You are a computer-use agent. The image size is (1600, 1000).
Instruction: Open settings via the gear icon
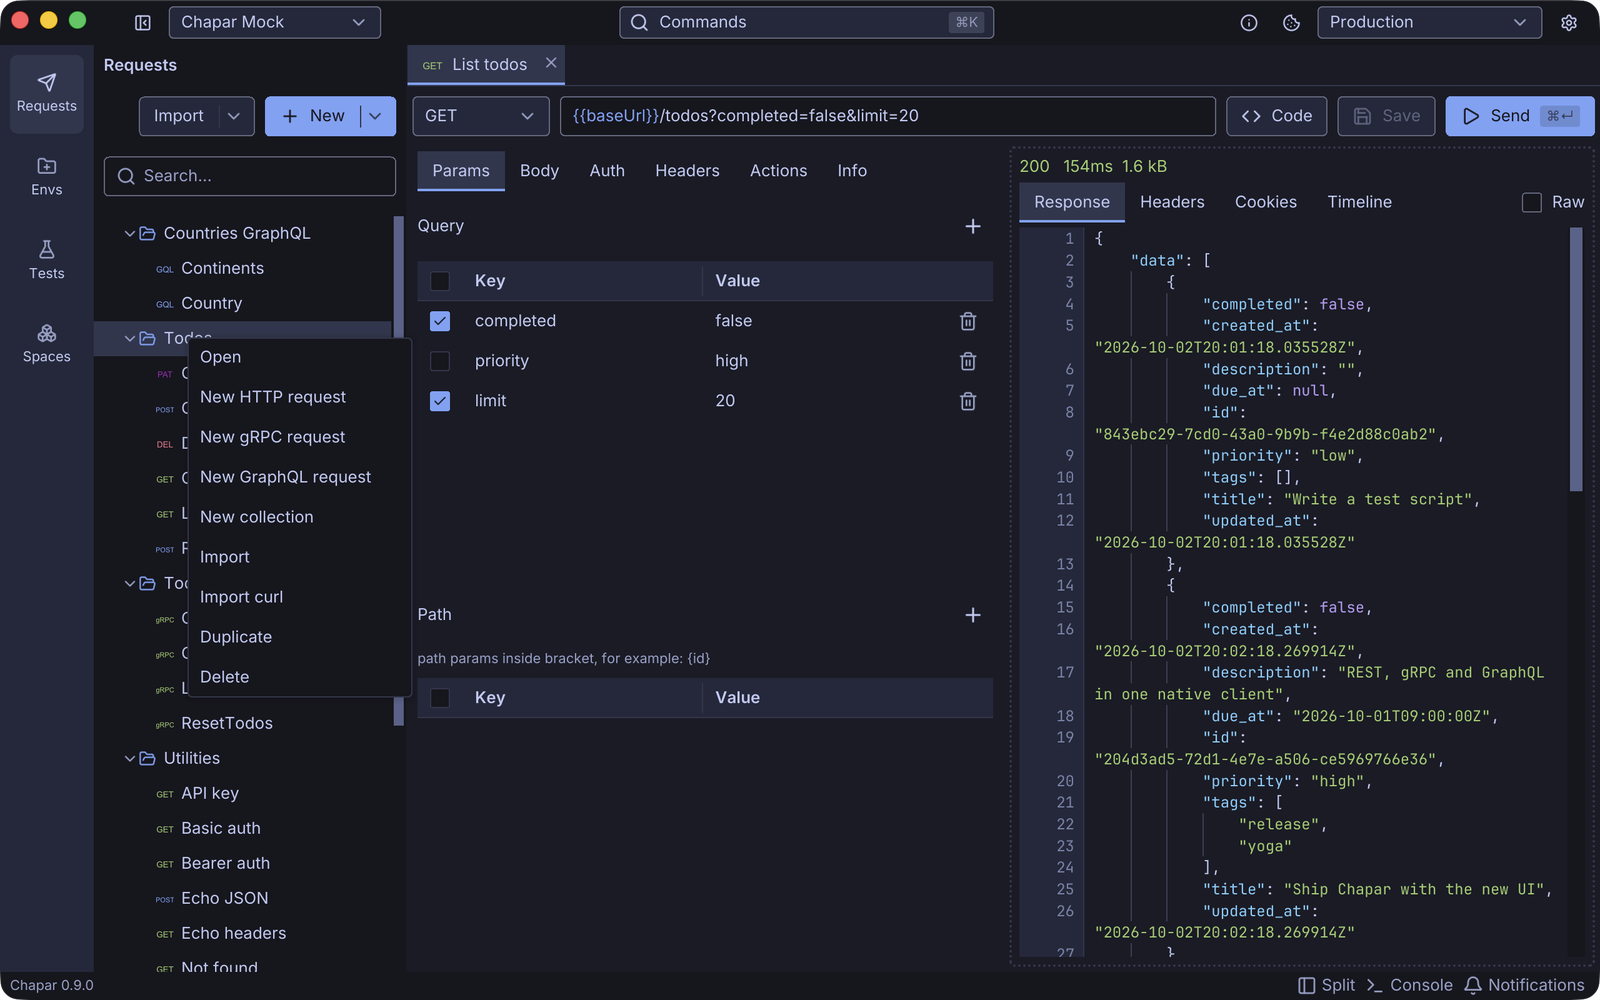[x=1569, y=22]
